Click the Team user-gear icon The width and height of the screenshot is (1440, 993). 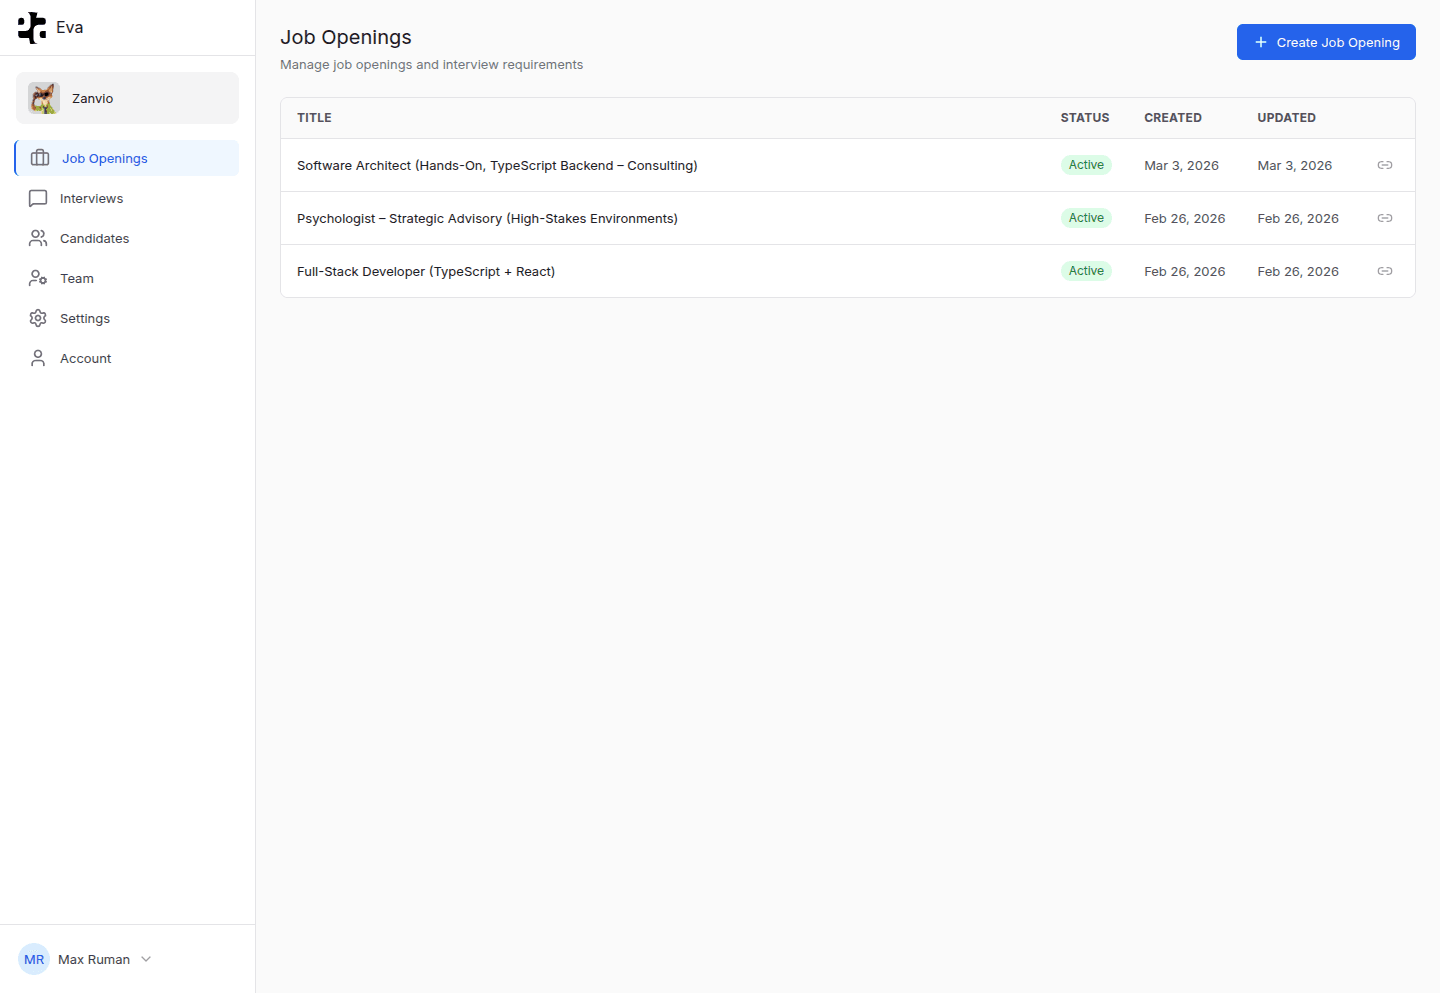pyautogui.click(x=38, y=278)
